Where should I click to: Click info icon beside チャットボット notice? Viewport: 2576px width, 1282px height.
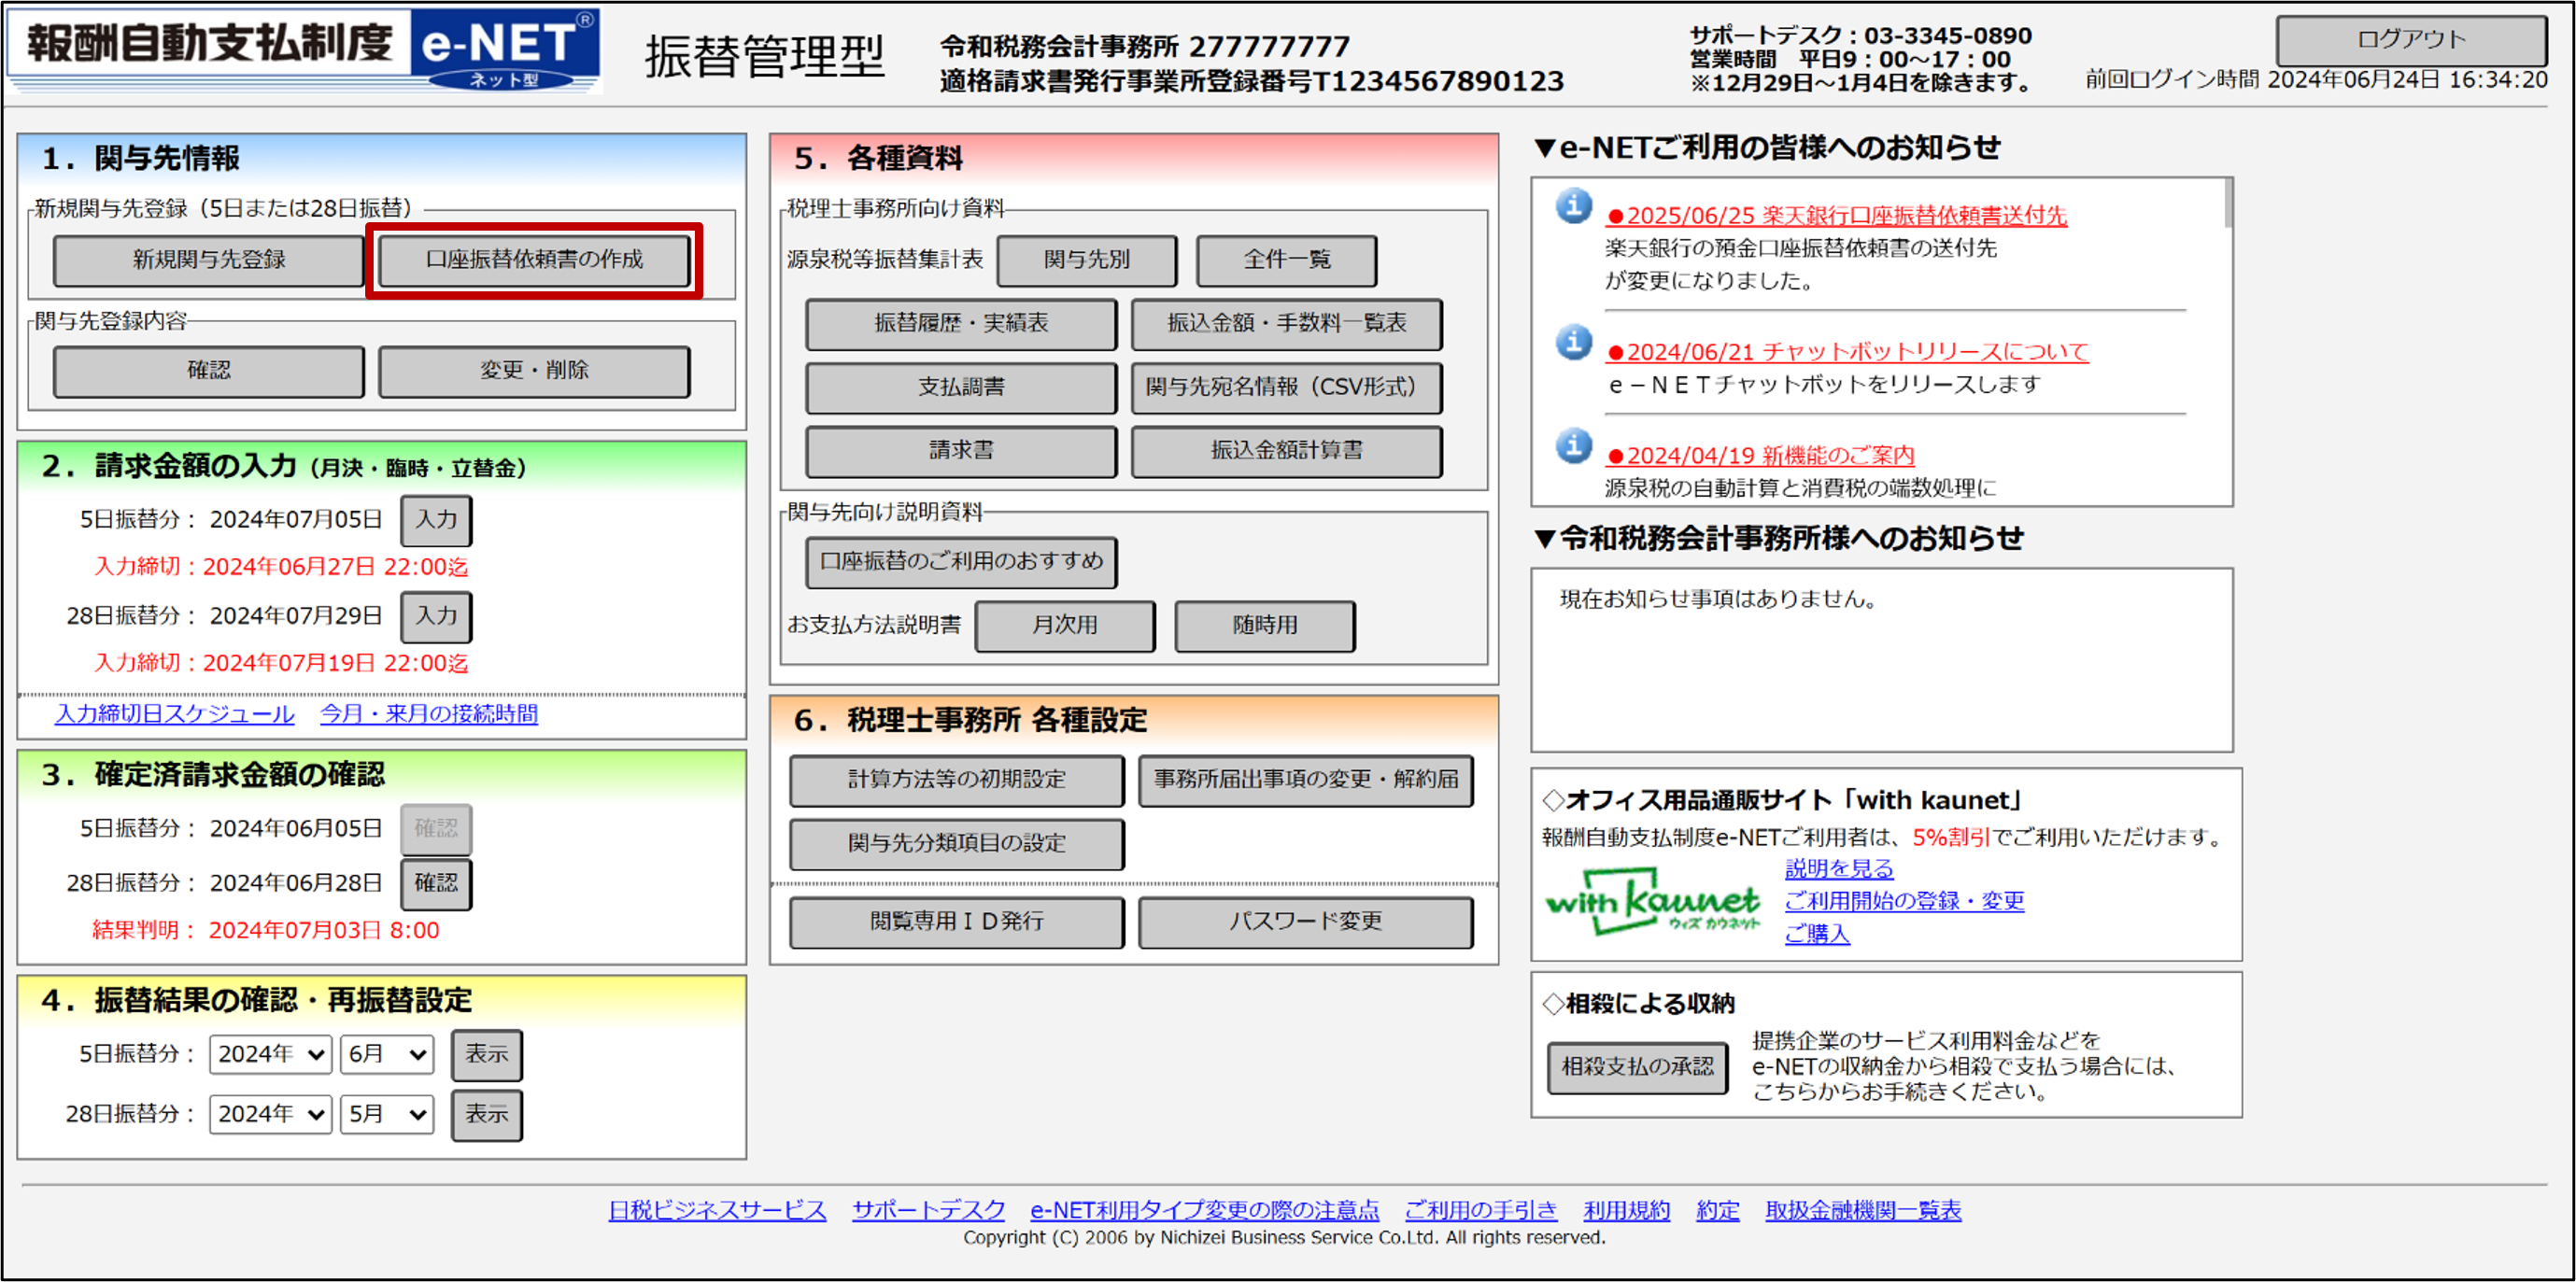tap(1573, 343)
